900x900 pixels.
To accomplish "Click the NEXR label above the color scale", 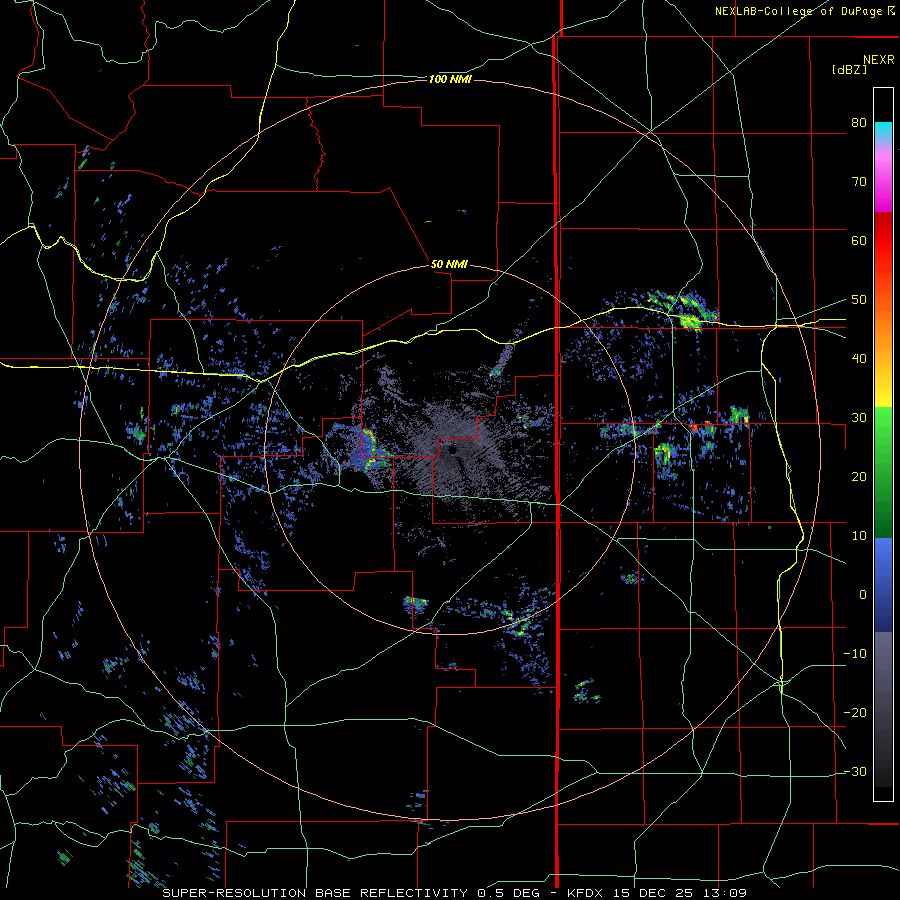I will (x=878, y=60).
